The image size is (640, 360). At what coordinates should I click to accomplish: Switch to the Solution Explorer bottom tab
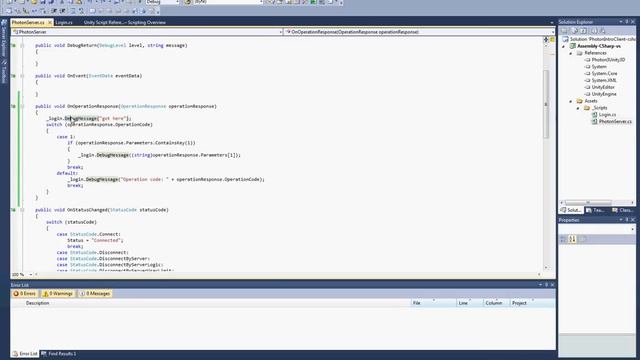coord(571,210)
